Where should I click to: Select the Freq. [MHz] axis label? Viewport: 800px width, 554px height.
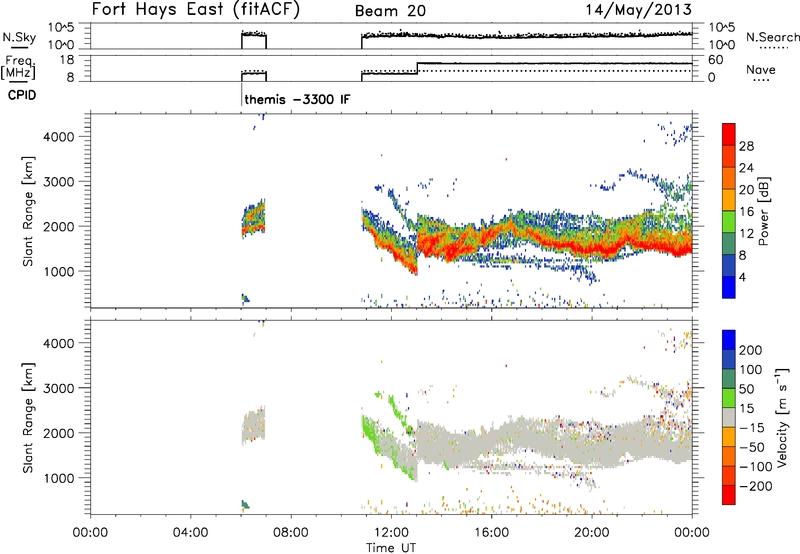[x=19, y=67]
